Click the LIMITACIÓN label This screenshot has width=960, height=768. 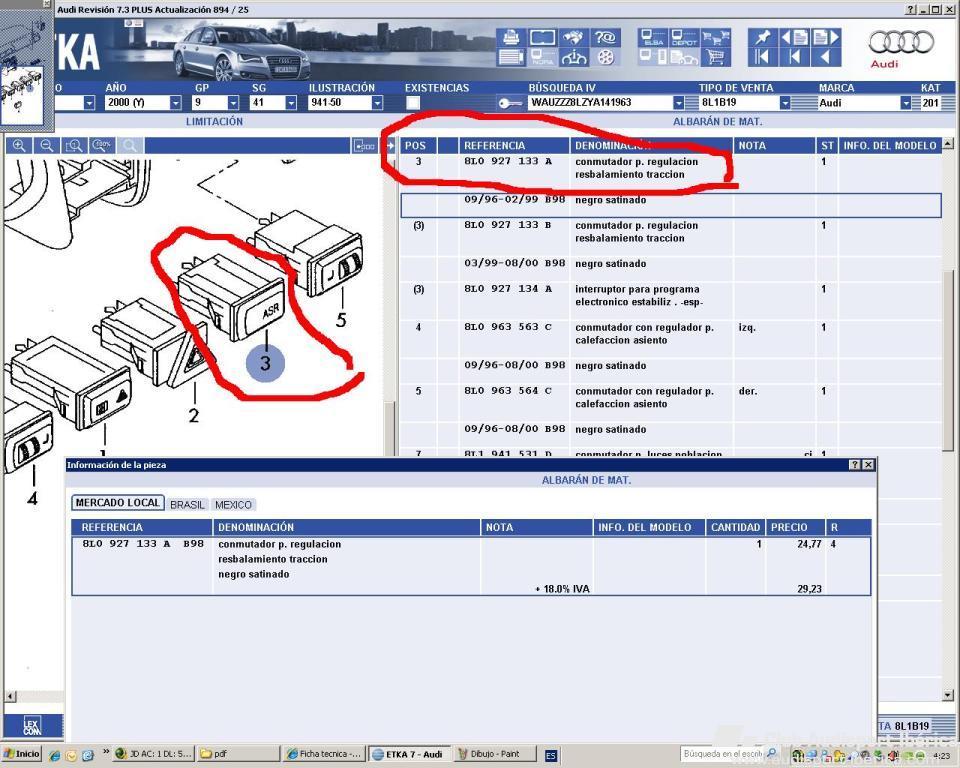[214, 121]
